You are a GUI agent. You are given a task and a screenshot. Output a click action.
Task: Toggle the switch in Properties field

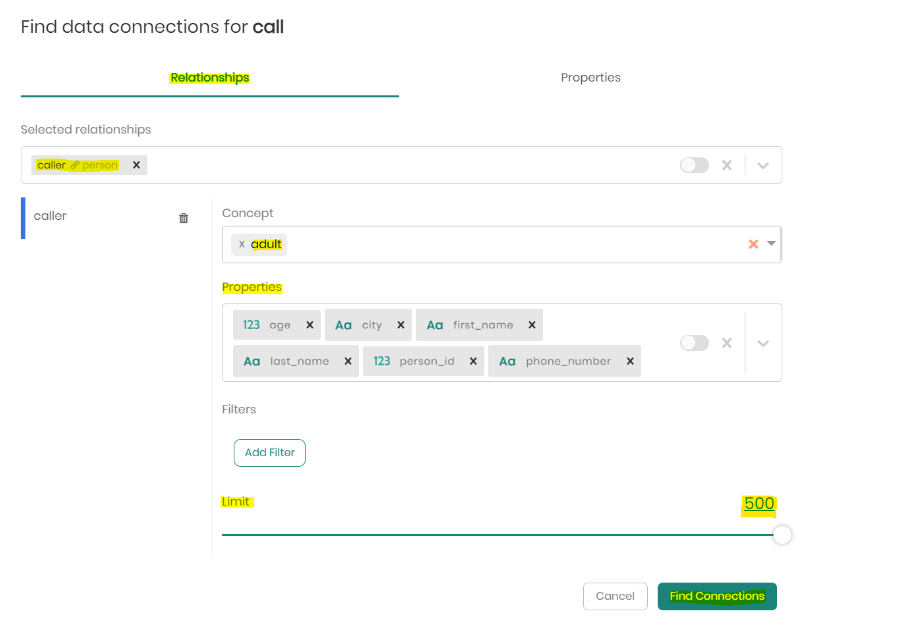tap(694, 343)
